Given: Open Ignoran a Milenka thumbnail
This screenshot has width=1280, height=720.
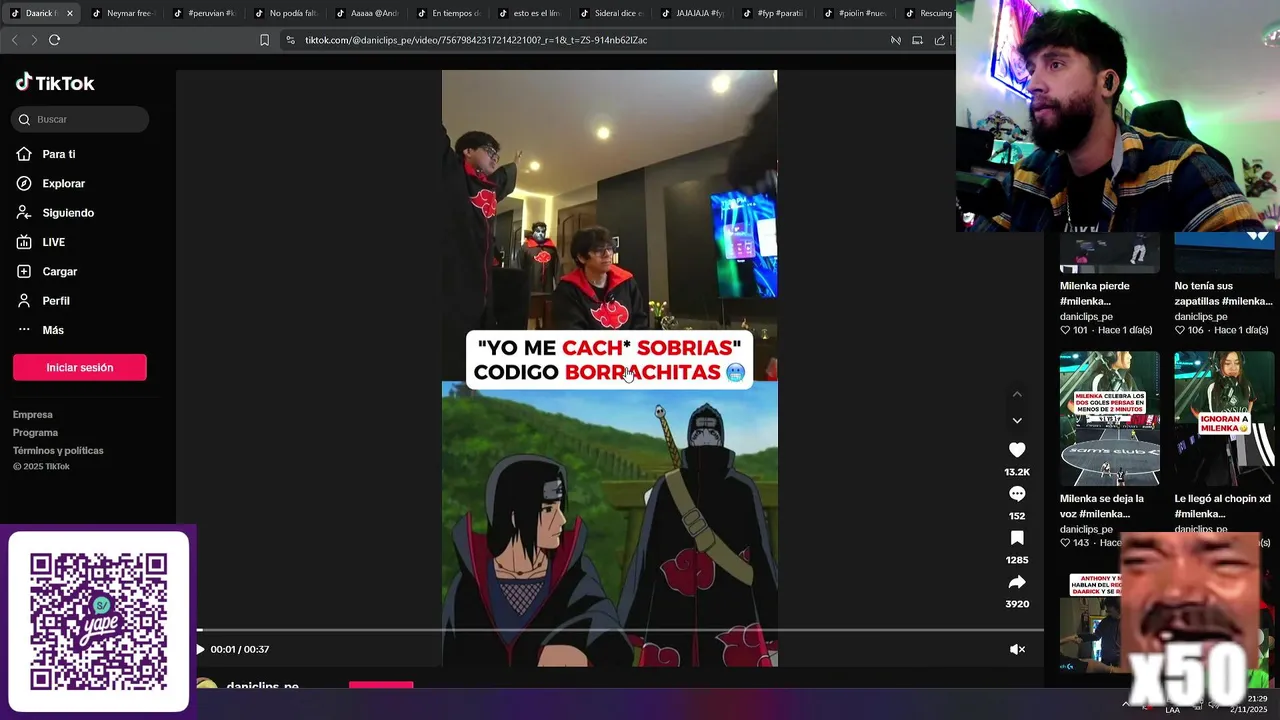Looking at the screenshot, I should 1224,418.
